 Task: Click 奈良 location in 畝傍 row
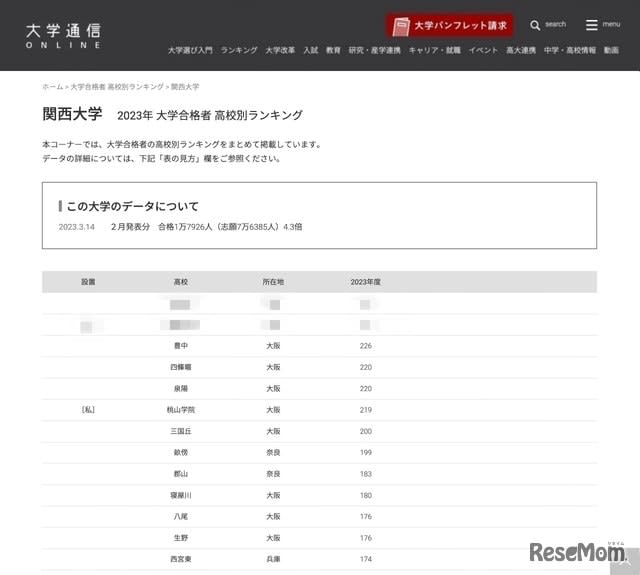coord(273,453)
